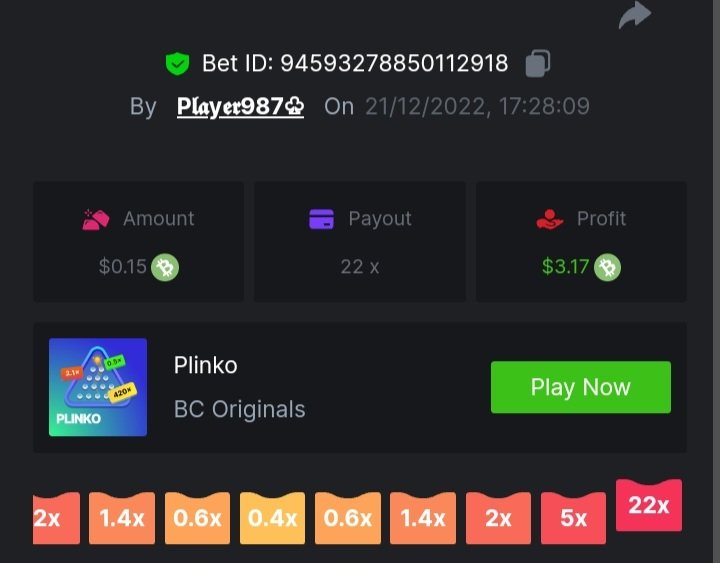This screenshot has height=563, width=720.
Task: Click the bet date and time text
Action: click(477, 107)
